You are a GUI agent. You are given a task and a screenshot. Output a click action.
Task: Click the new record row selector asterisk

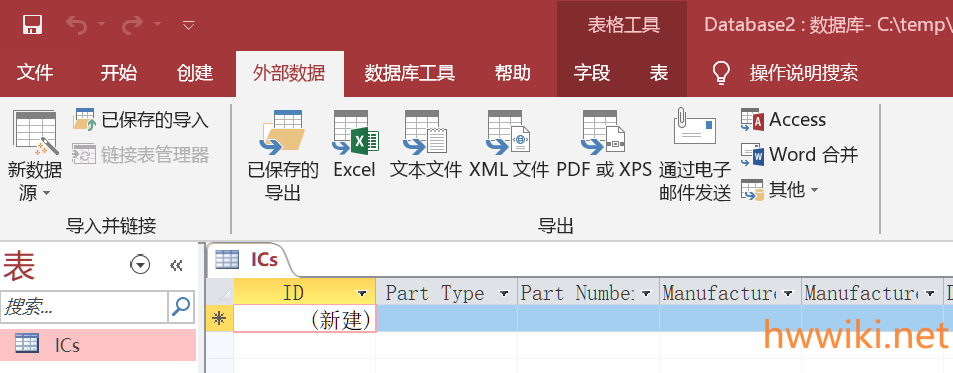click(x=219, y=319)
